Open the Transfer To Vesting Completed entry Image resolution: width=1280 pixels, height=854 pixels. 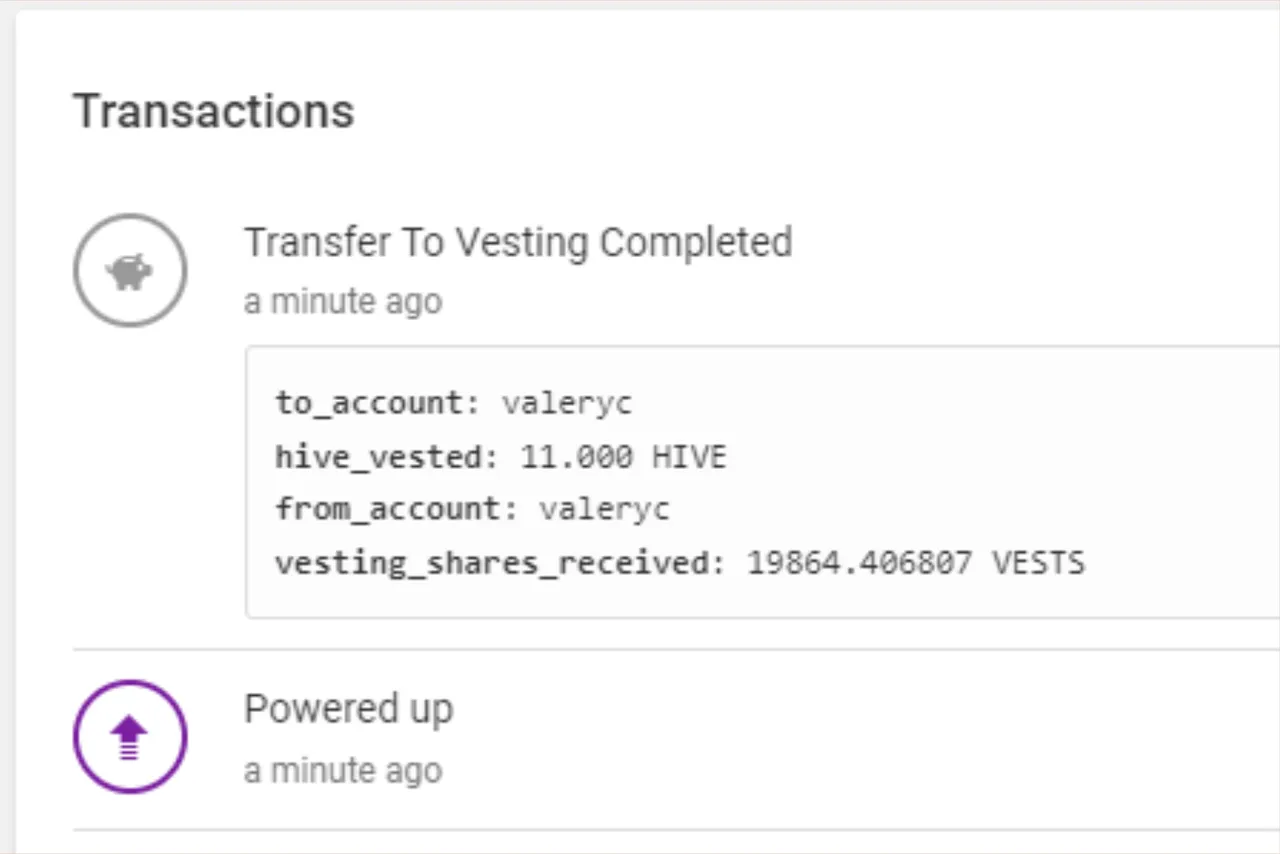[x=518, y=242]
